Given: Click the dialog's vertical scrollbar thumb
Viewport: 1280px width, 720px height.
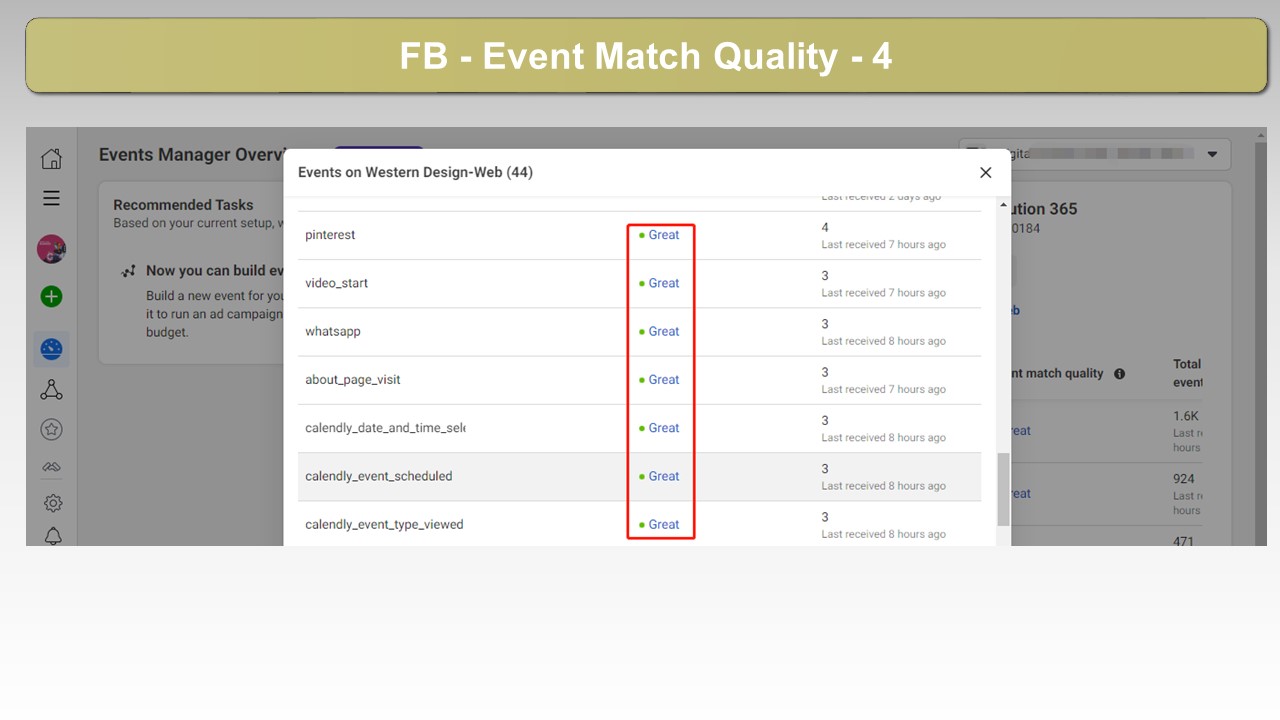Looking at the screenshot, I should coord(1003,489).
